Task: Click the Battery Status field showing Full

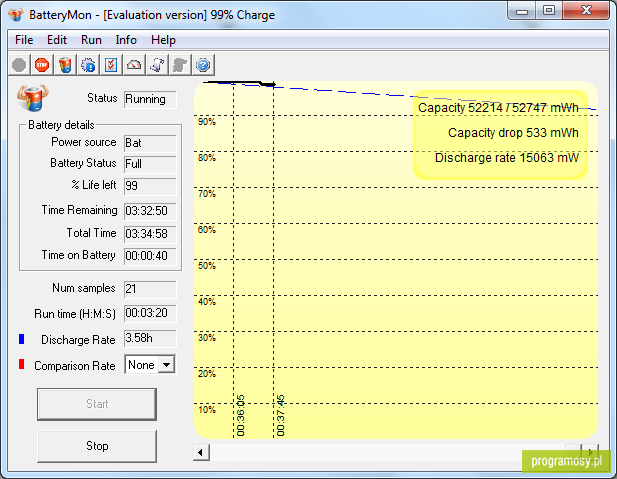Action: coord(150,164)
